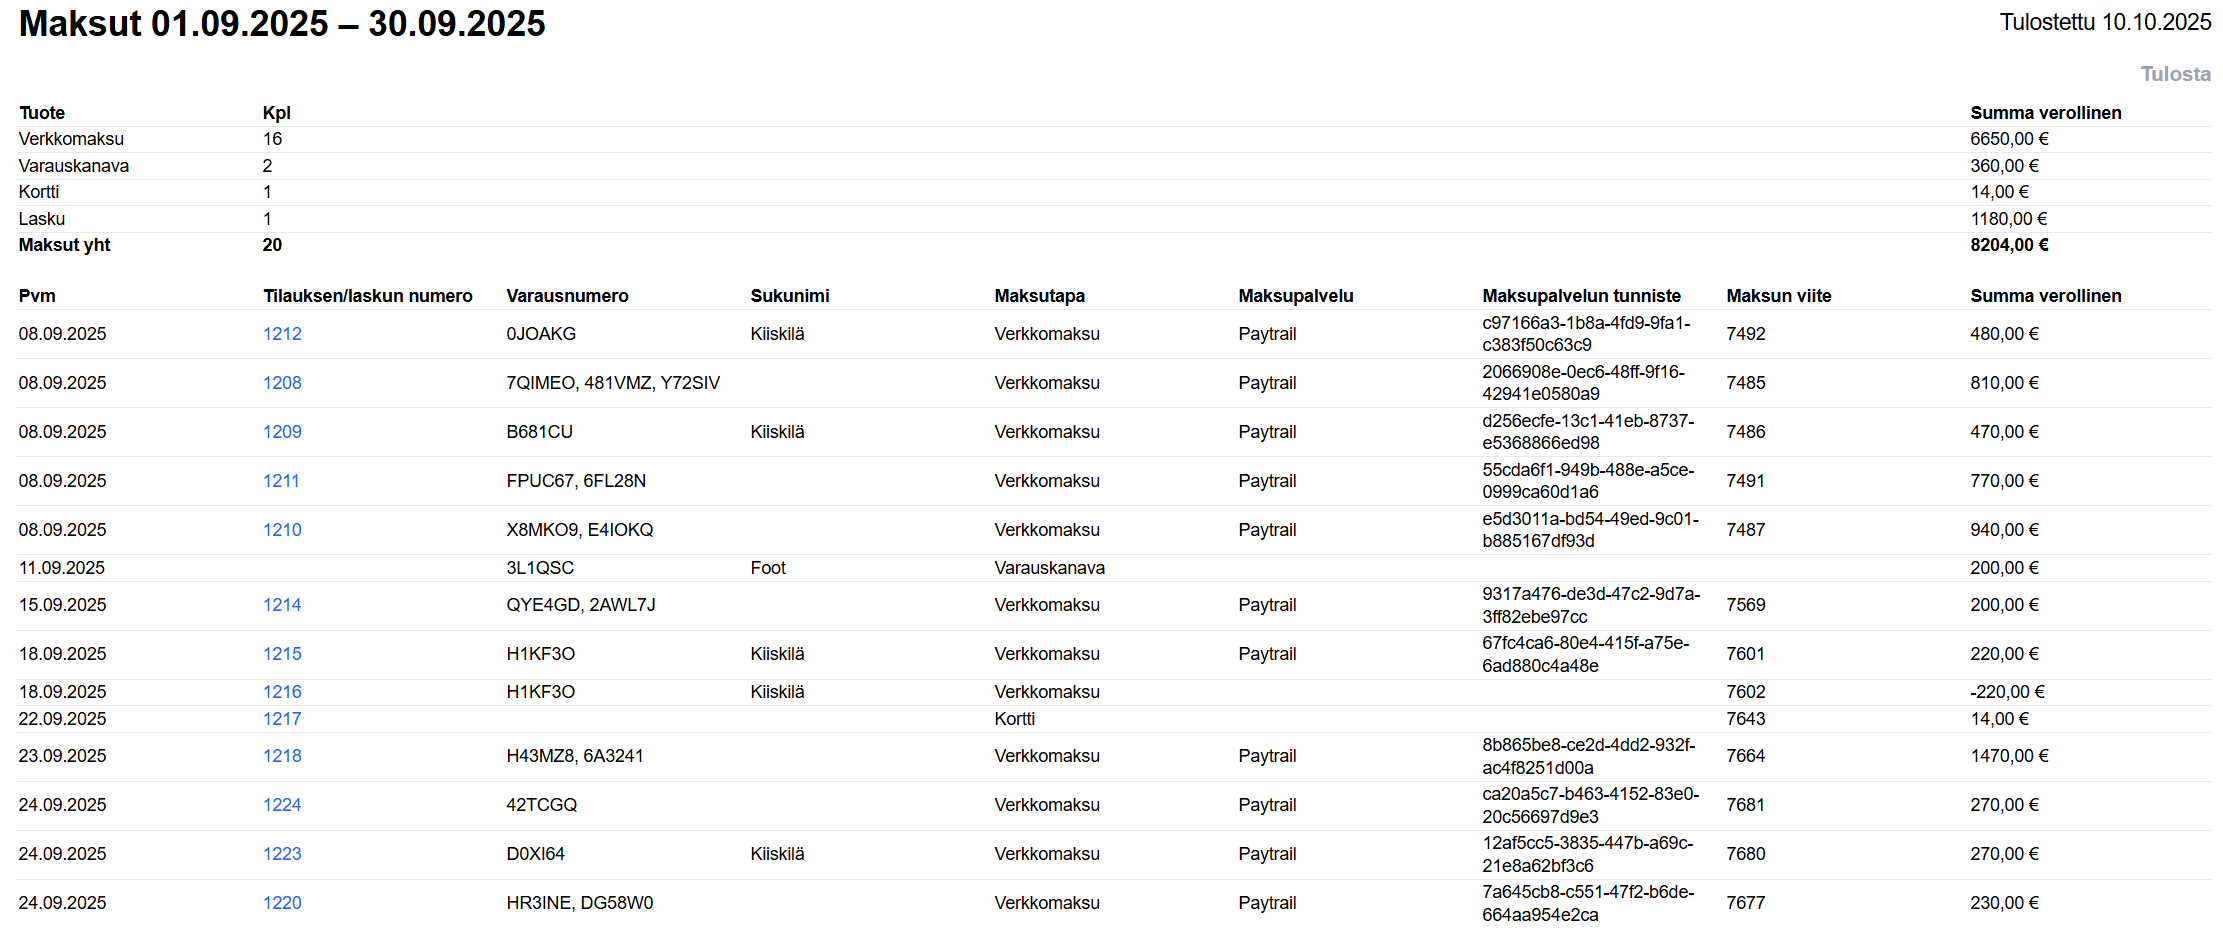
Task: Open card payment order 1217
Action: [x=282, y=719]
